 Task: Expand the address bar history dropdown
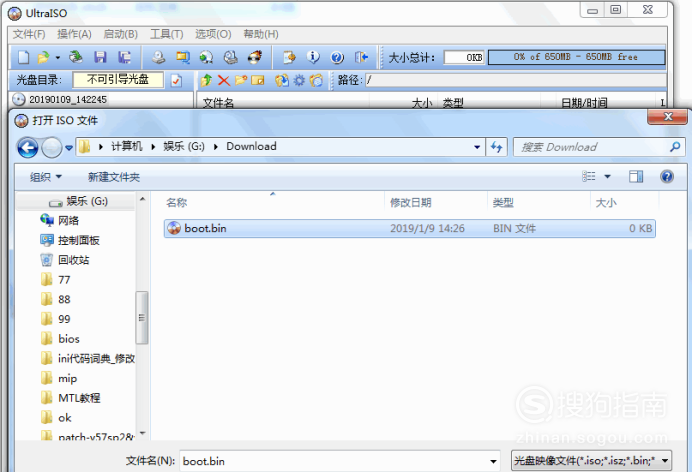pos(477,147)
